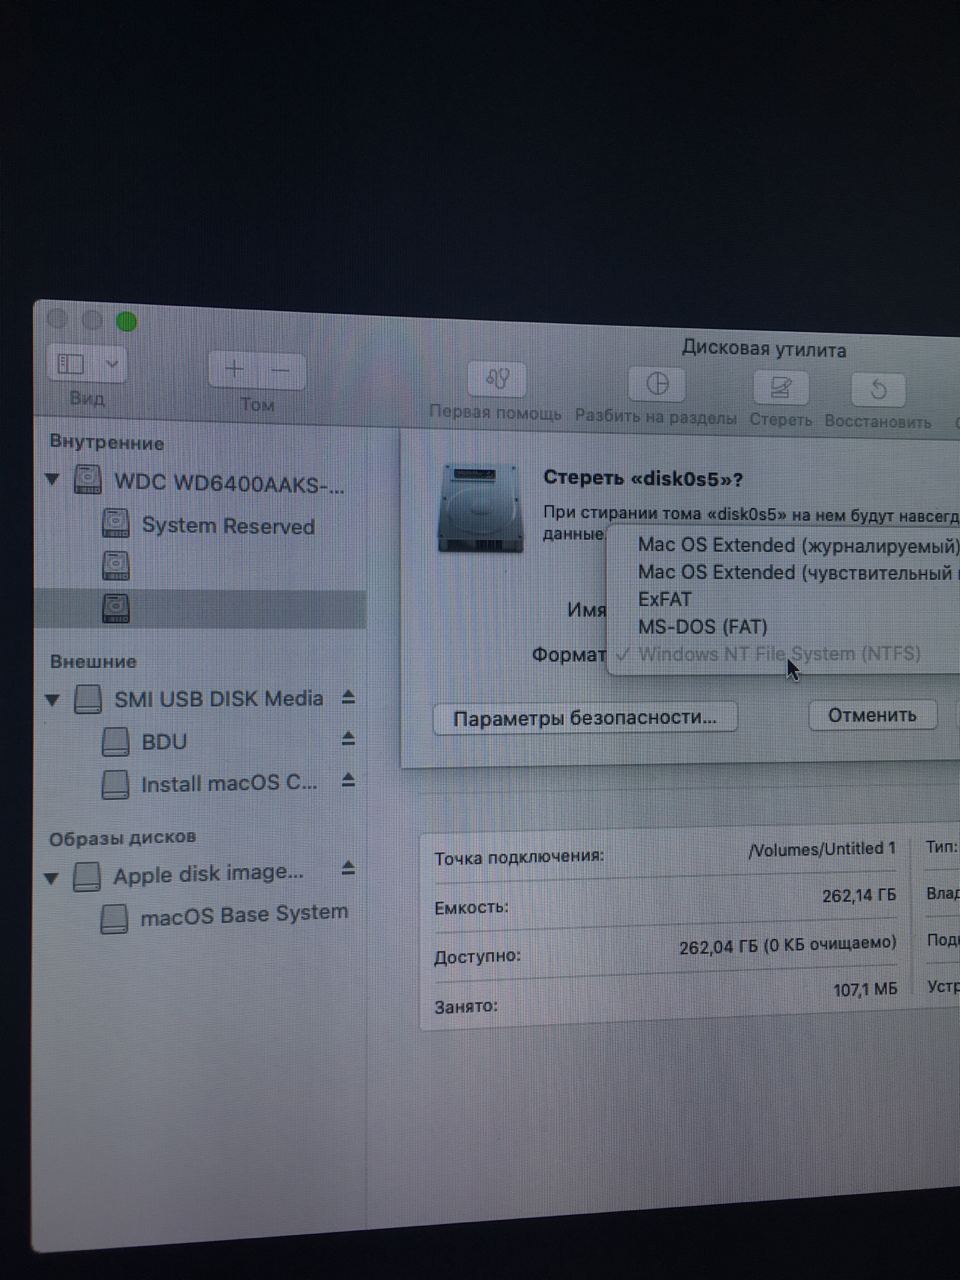Select SMI USB DISK Media drive
960x1280 pixels.
click(x=200, y=698)
